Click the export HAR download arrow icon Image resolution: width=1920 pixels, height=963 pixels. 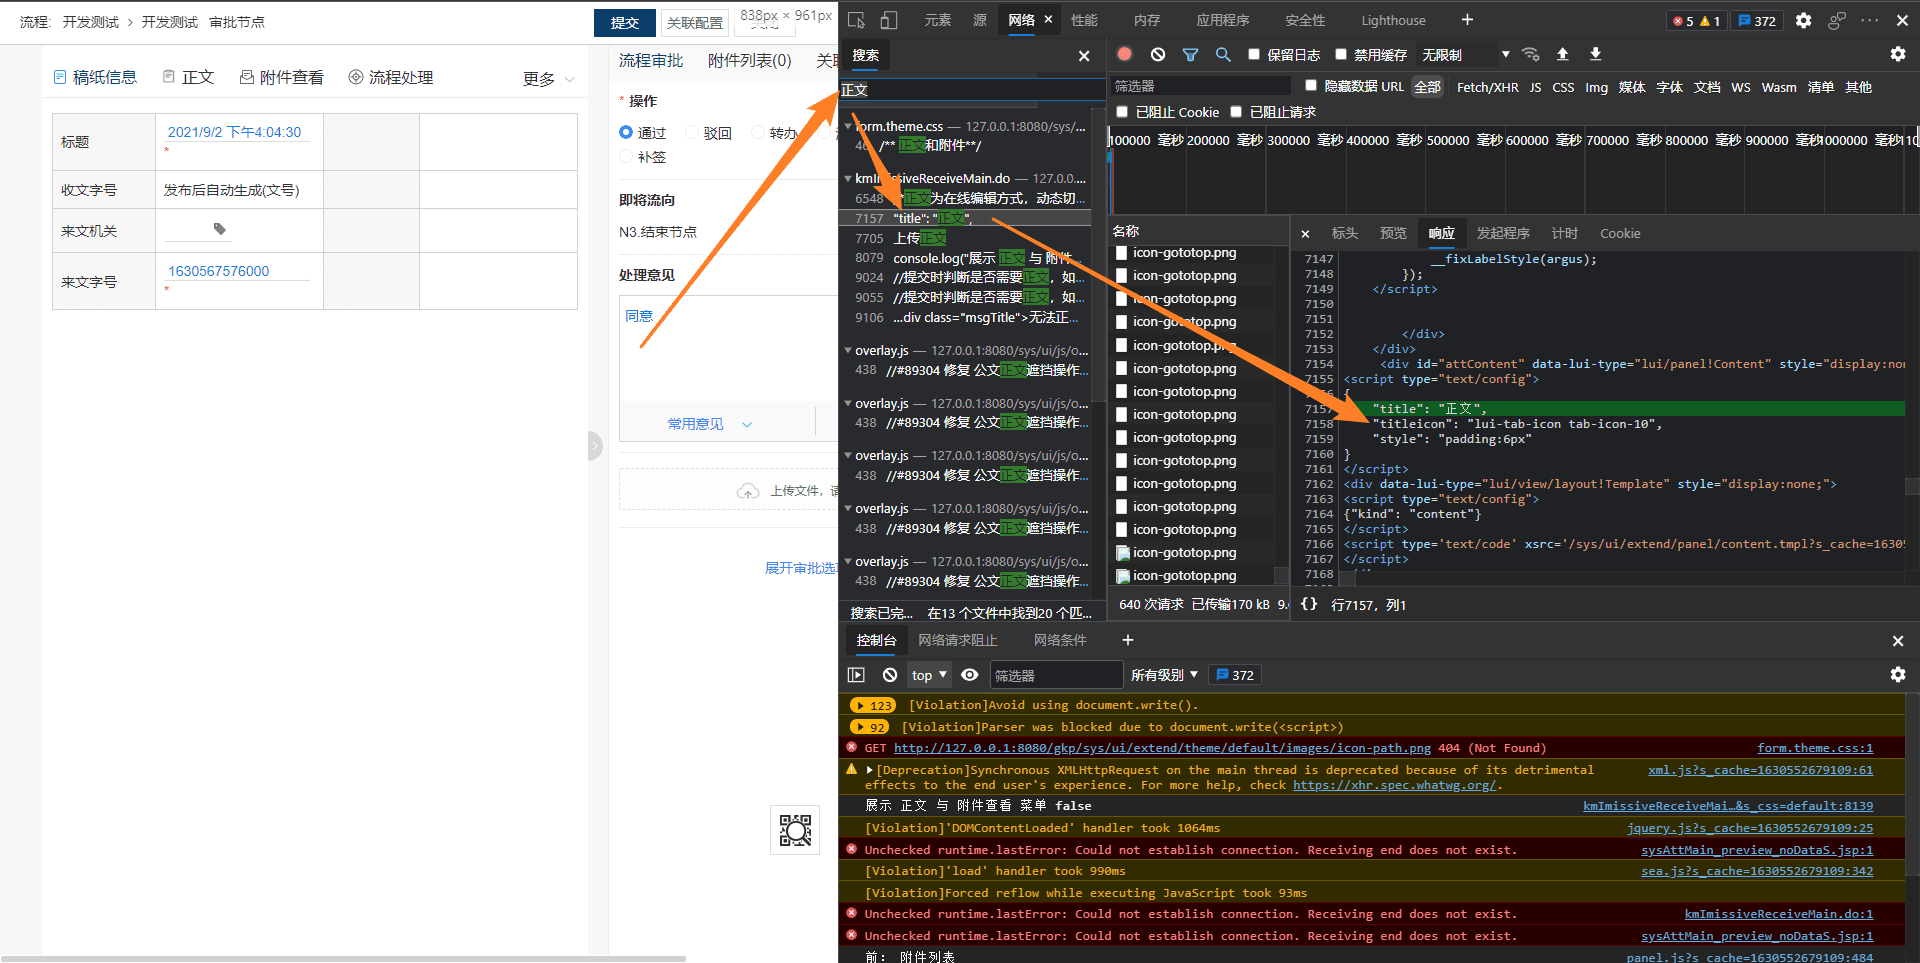pyautogui.click(x=1595, y=54)
